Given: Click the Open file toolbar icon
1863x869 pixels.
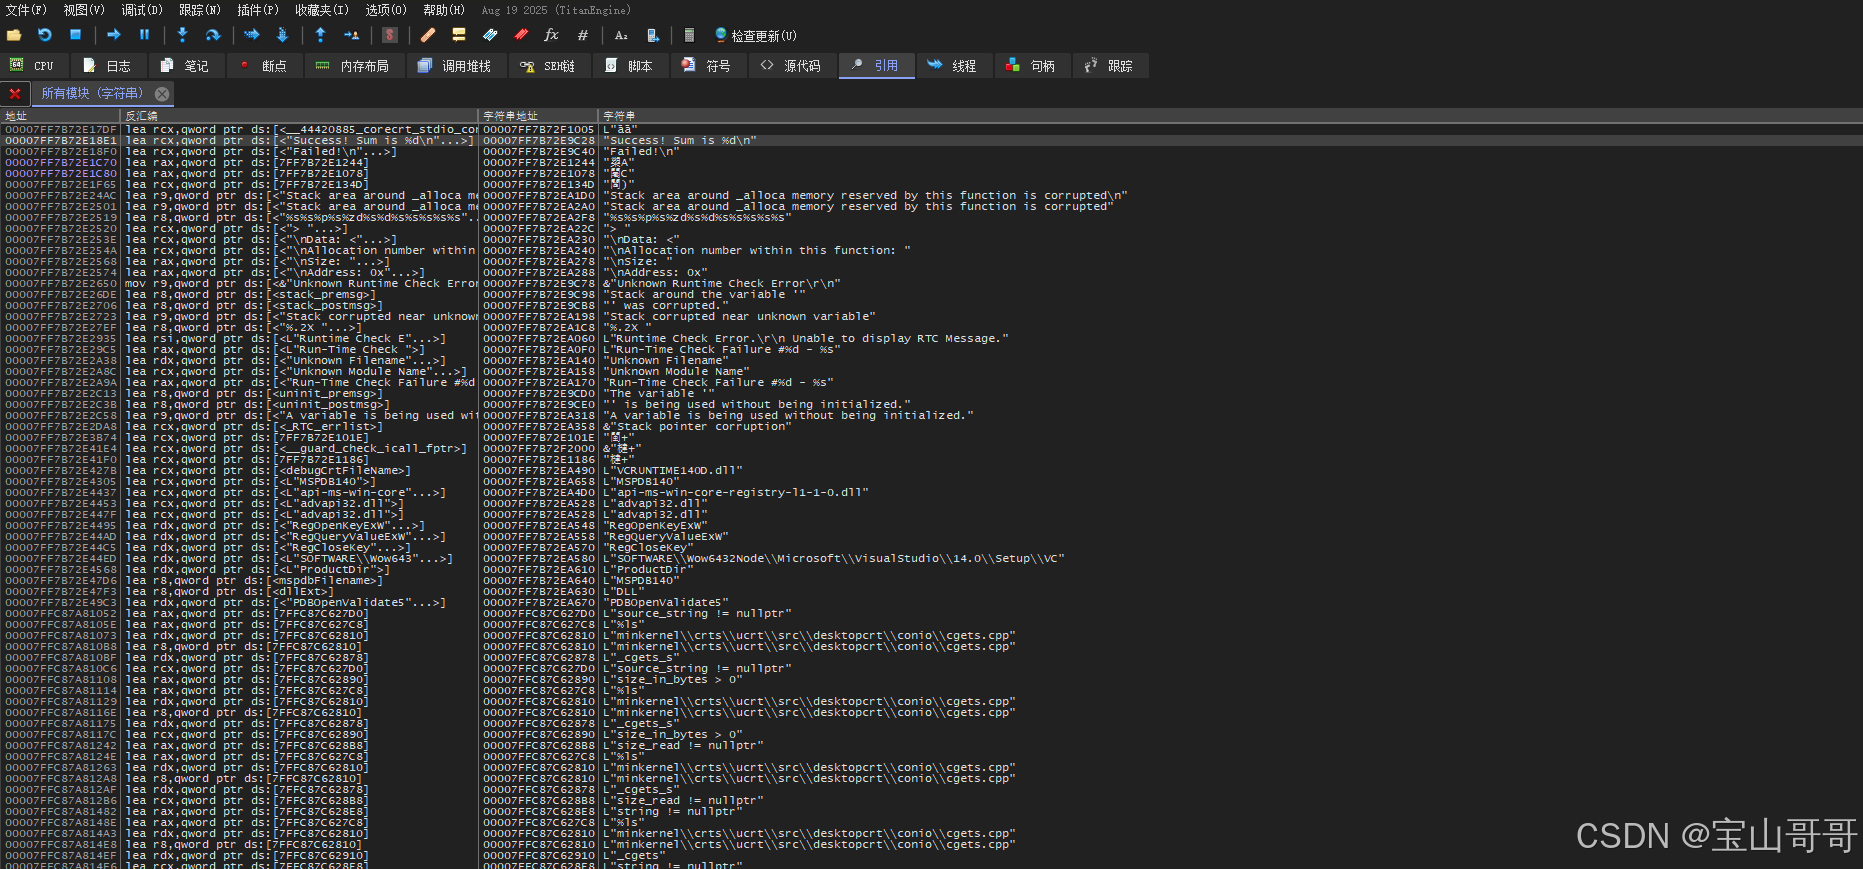Looking at the screenshot, I should click(x=14, y=35).
